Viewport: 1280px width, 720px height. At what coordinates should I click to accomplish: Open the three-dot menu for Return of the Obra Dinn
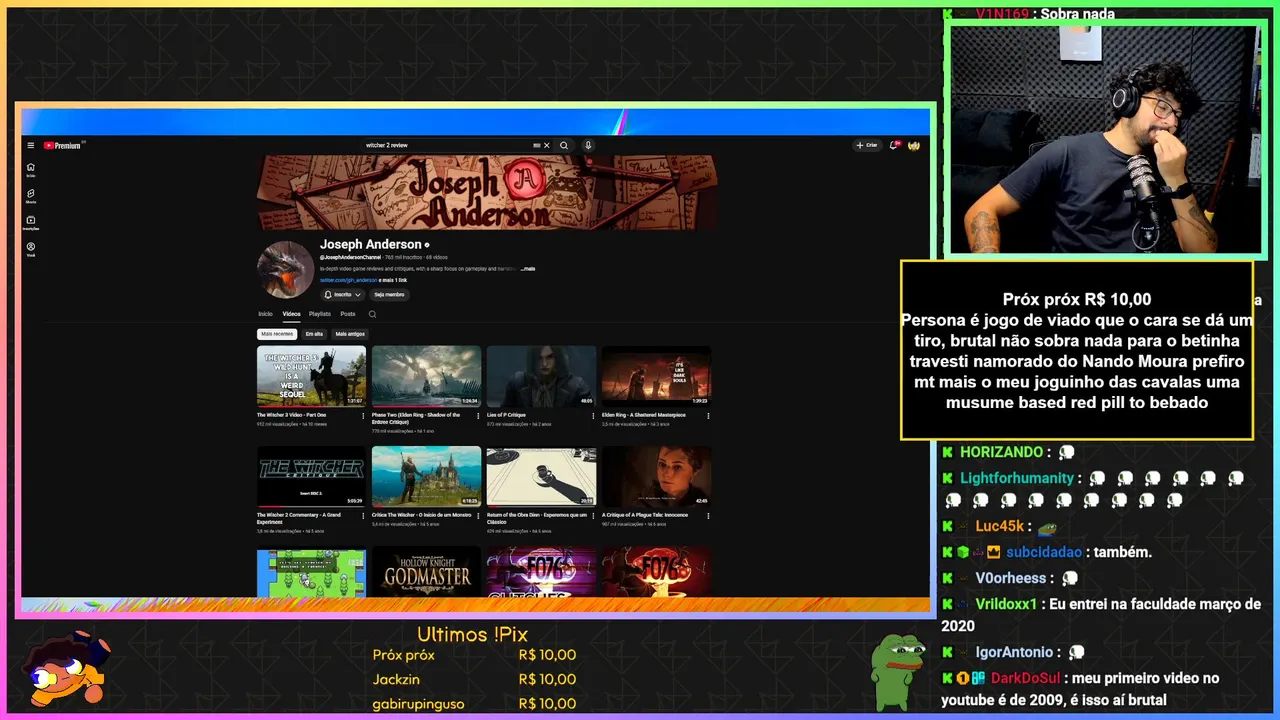tap(593, 515)
